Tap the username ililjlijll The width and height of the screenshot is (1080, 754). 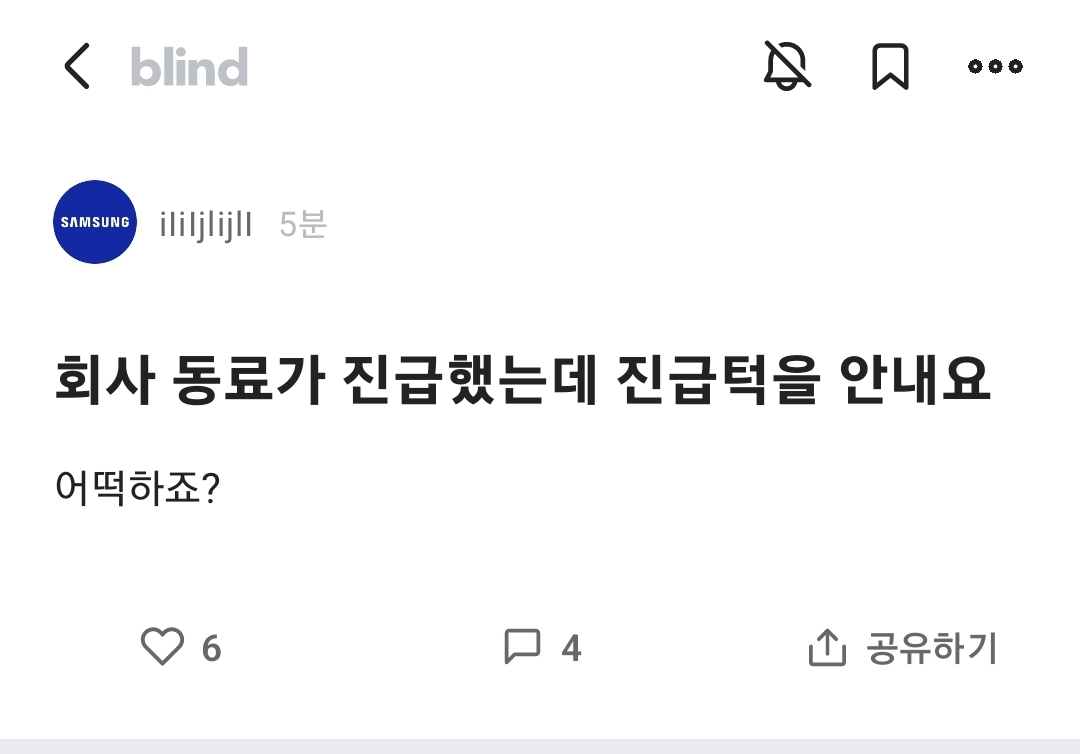pos(205,224)
